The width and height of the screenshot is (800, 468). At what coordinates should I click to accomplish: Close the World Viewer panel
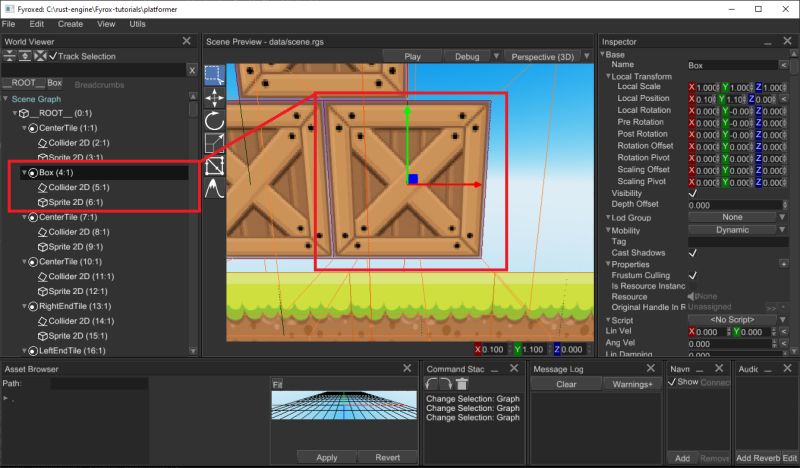187,41
